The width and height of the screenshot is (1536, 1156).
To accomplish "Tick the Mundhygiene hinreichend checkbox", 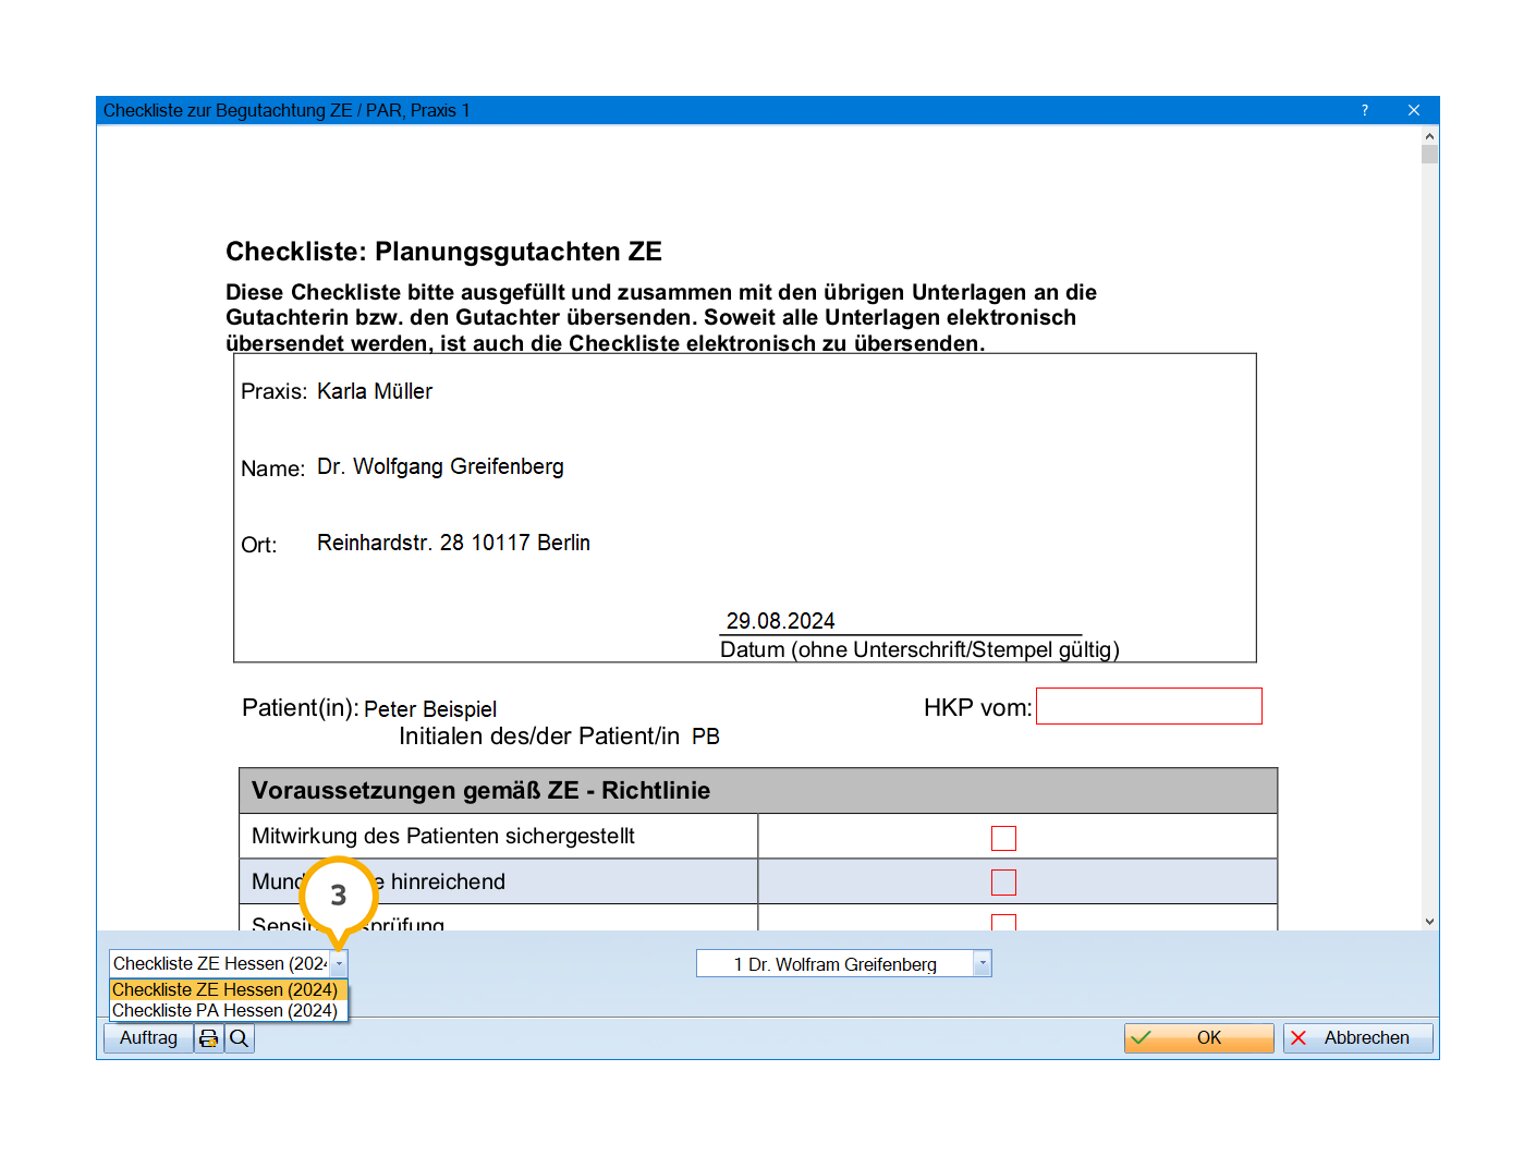I will [x=1003, y=882].
